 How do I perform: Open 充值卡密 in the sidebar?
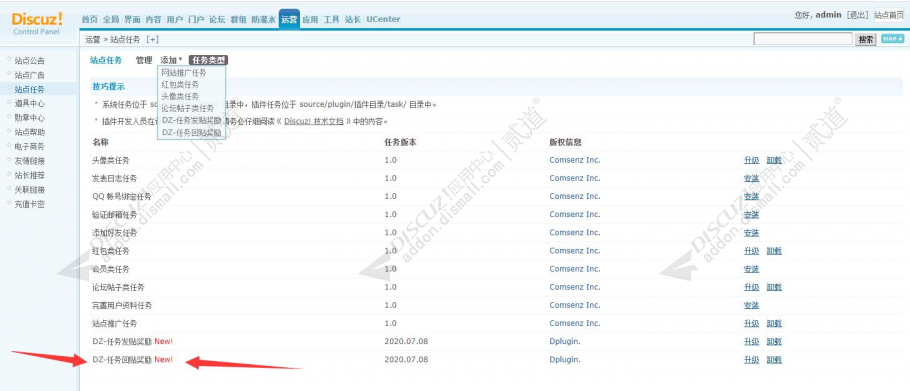pyautogui.click(x=30, y=204)
